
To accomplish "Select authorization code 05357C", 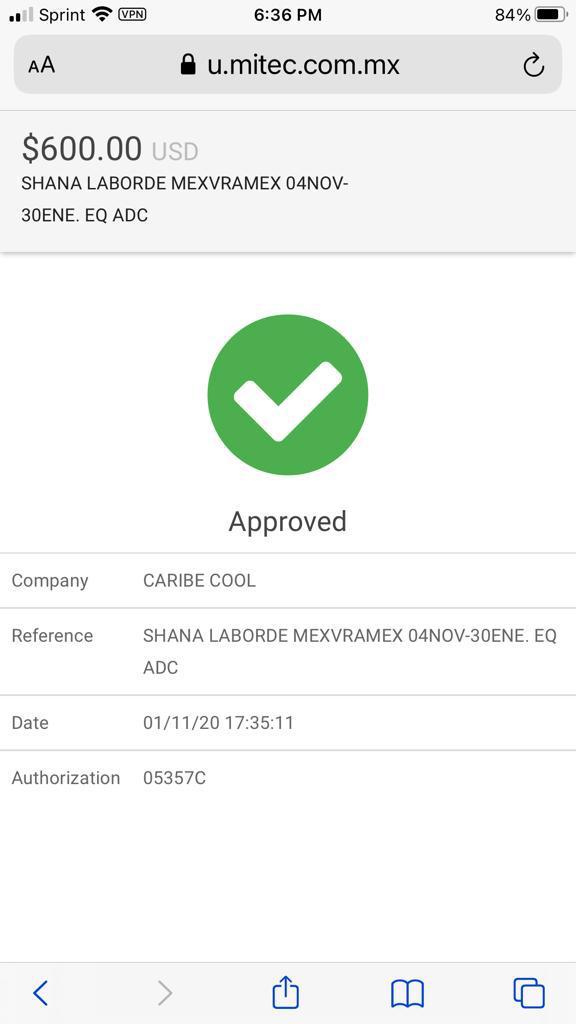I will pos(174,778).
